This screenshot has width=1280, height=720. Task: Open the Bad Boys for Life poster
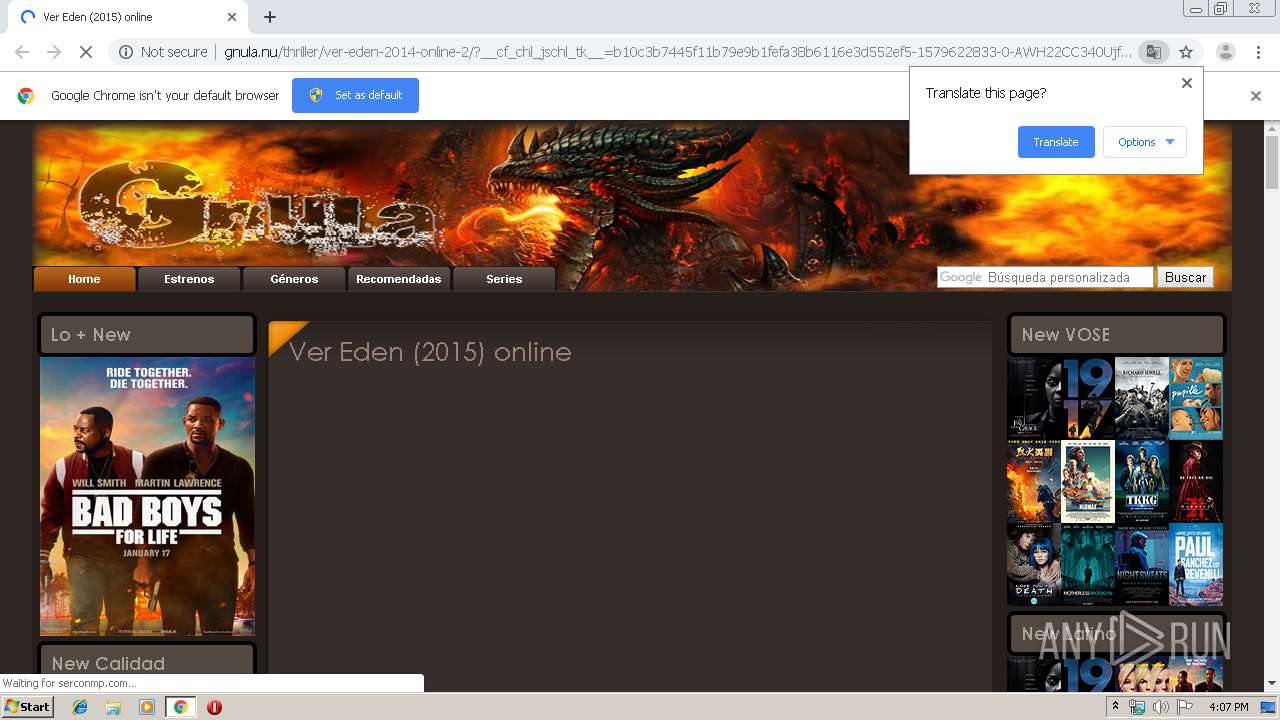(x=147, y=497)
